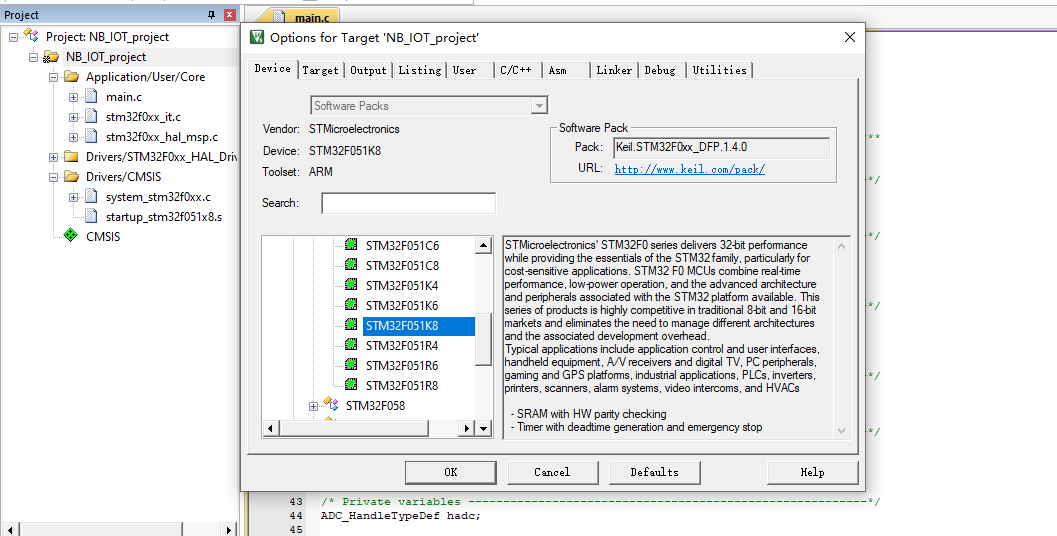Click description pane scroll down arrow
This screenshot has height=536, width=1057.
coord(841,430)
